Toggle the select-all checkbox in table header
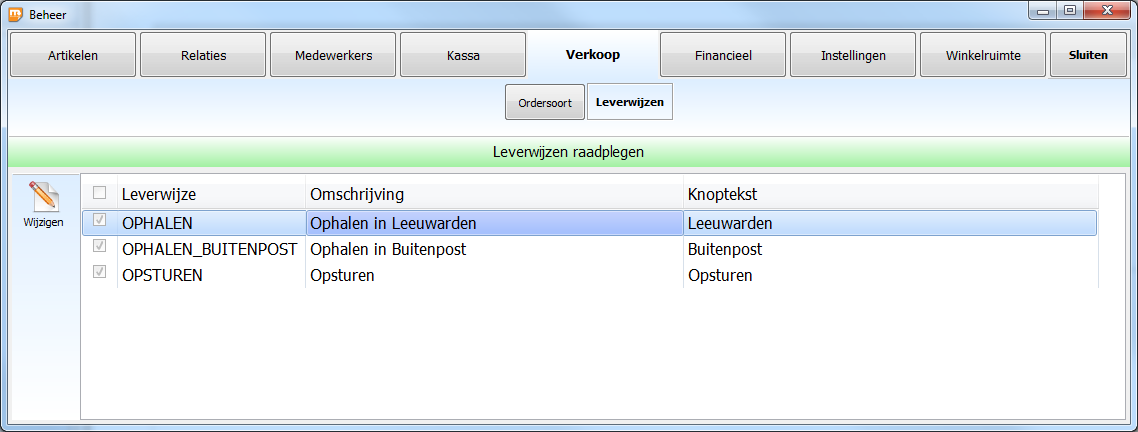The width and height of the screenshot is (1138, 432). point(99,192)
